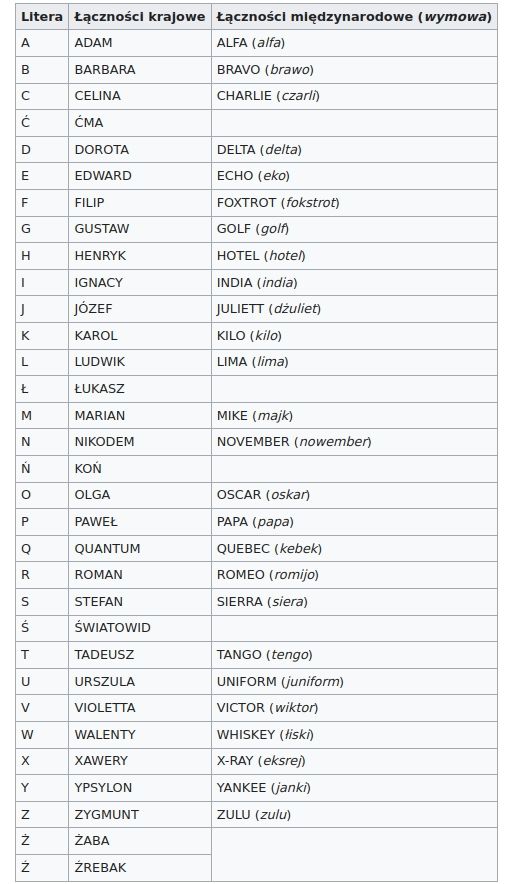Image resolution: width=532 pixels, height=884 pixels.
Task: Click the 'Łączności międzynarodowe (wymowa)' header
Action: [x=354, y=16]
